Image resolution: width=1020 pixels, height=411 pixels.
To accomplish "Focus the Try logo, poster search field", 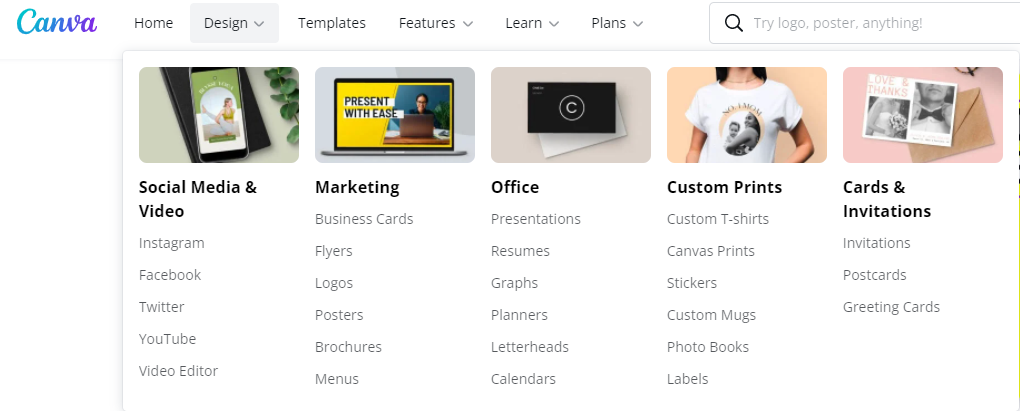I will (x=865, y=23).
